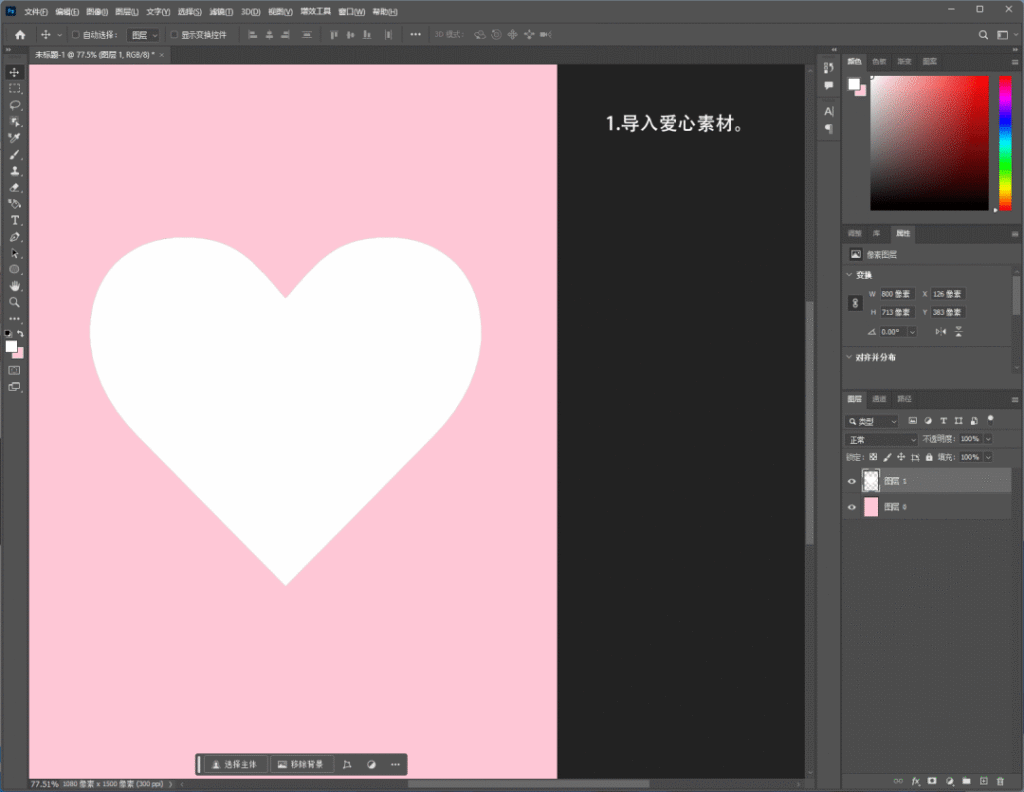Select the Path Selection arrow tool
The height and width of the screenshot is (792, 1024).
[x=14, y=253]
